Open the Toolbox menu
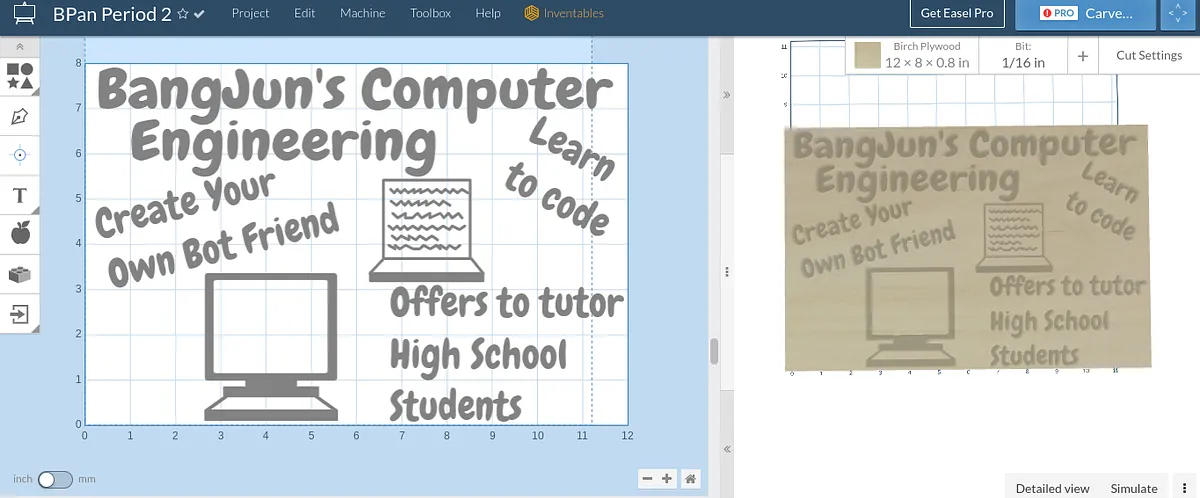1200x498 pixels. [430, 14]
